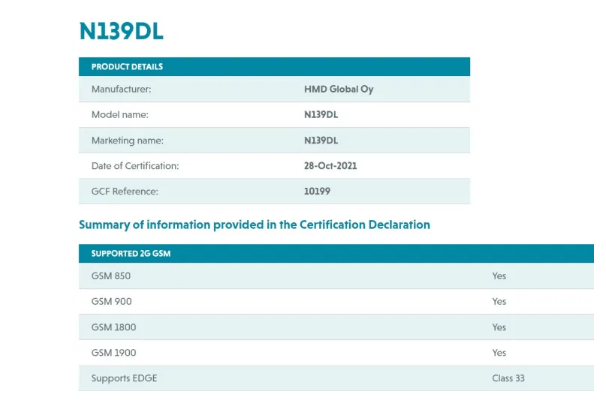This screenshot has width=606, height=402.
Task: Select Yes value in GSM 900 row
Action: 499,302
